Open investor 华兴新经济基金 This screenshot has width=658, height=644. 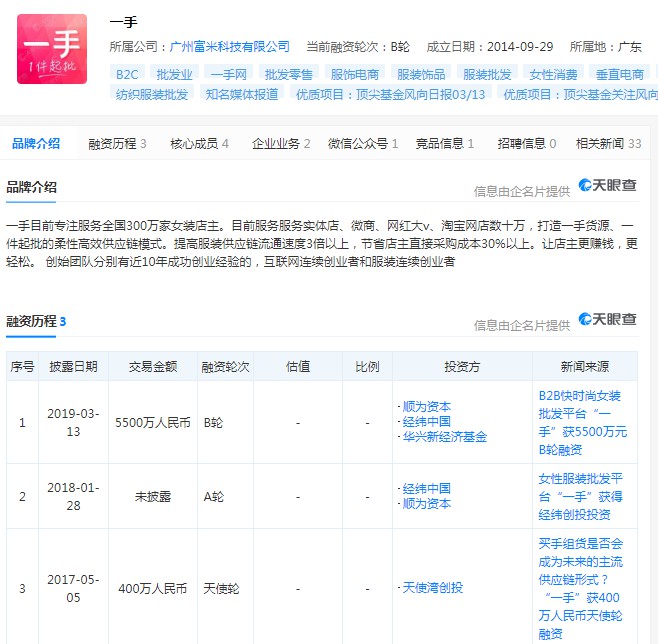(x=444, y=437)
